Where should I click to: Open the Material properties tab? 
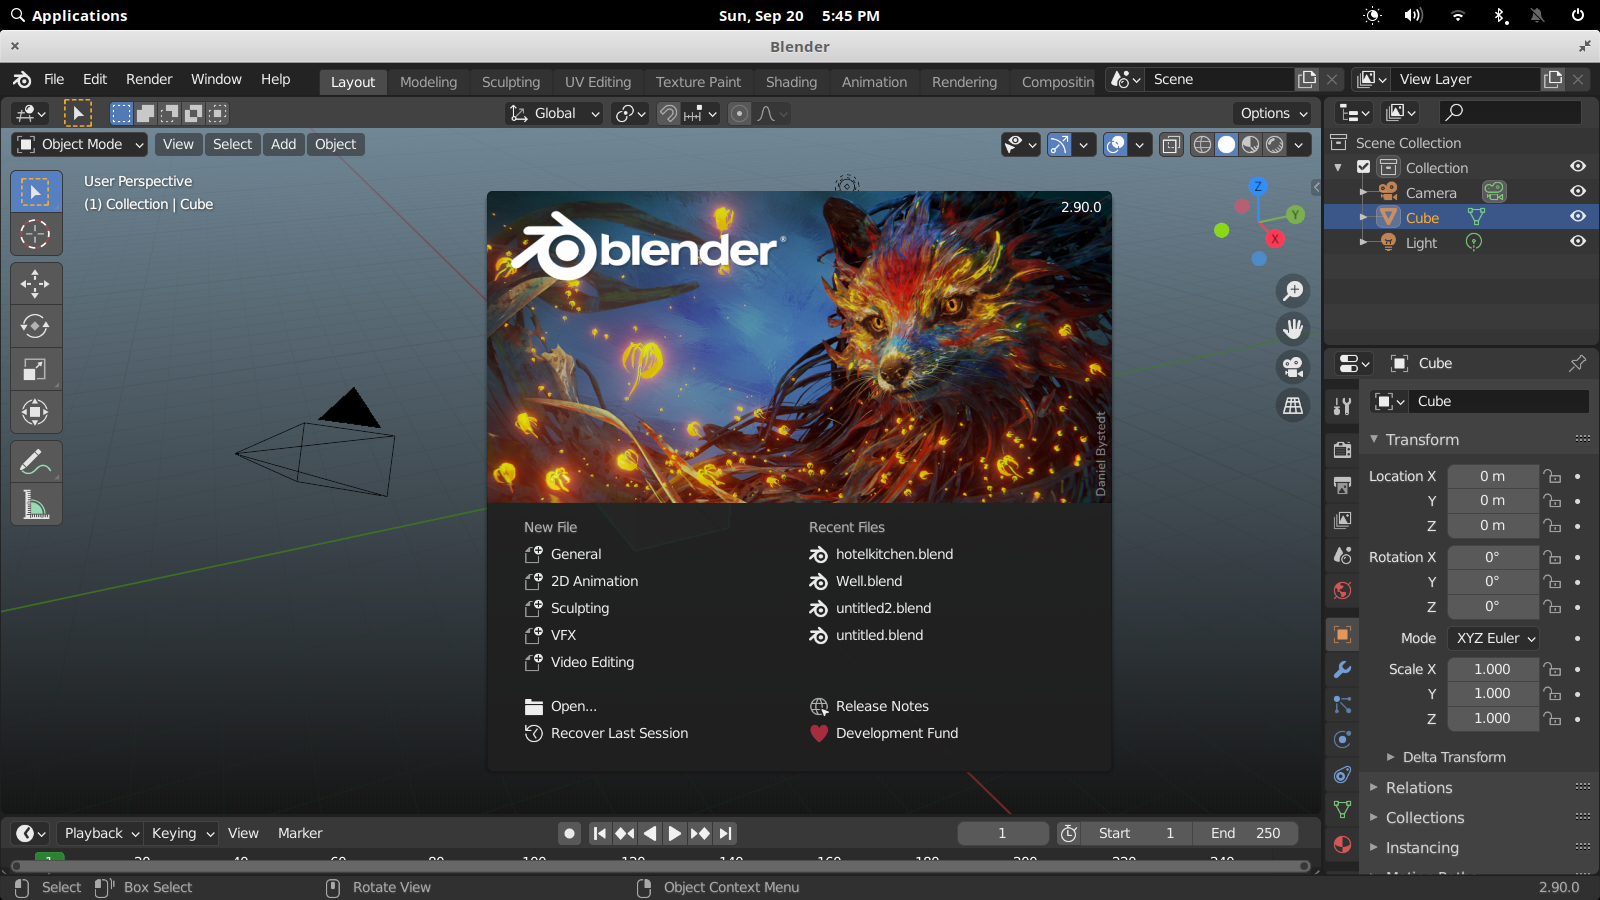1342,845
